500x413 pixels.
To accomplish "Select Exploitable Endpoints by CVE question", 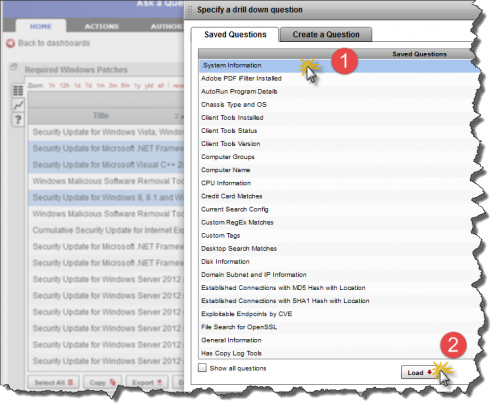I will [338, 314].
